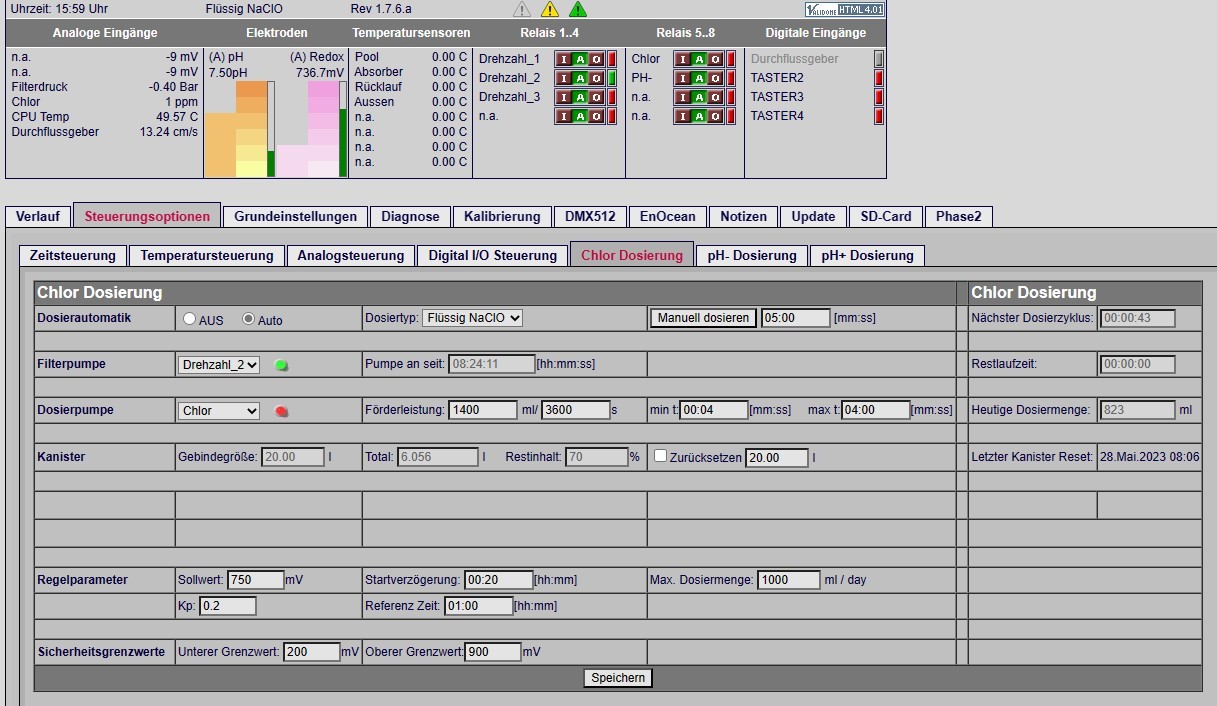The image size is (1217, 706).
Task: Set Chlor relay to I
Action: [683, 59]
